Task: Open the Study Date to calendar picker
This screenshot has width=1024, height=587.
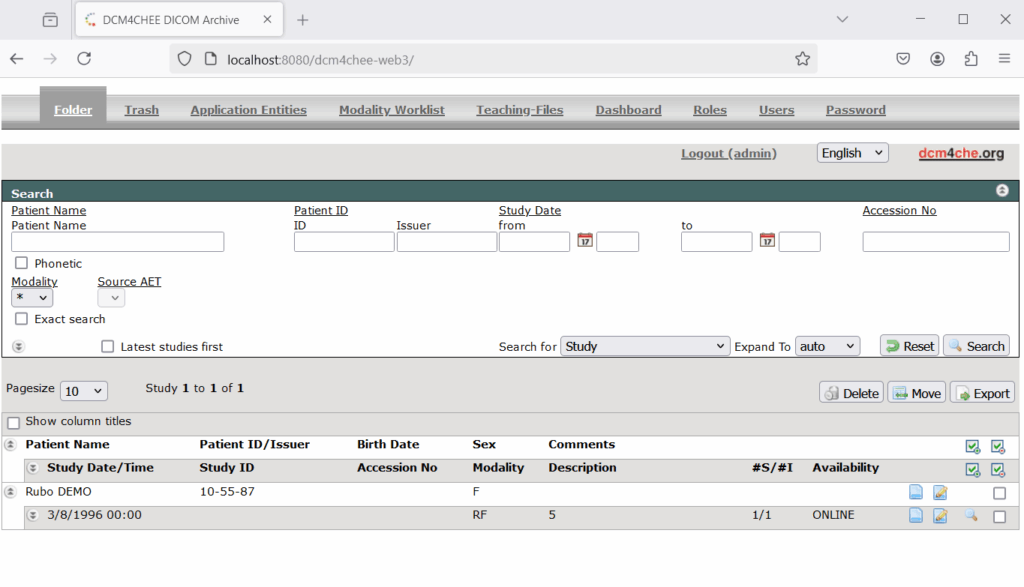Action: coord(767,241)
